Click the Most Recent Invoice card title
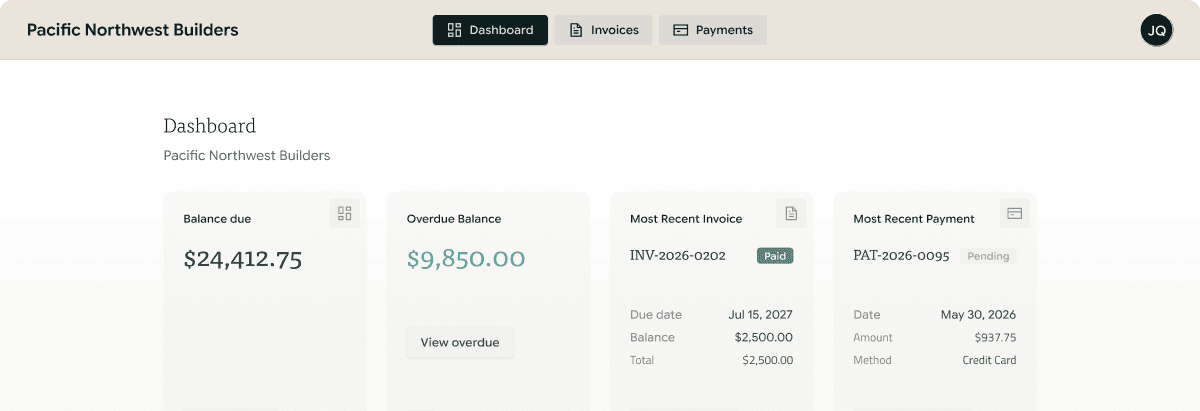1200x411 pixels. [x=686, y=218]
